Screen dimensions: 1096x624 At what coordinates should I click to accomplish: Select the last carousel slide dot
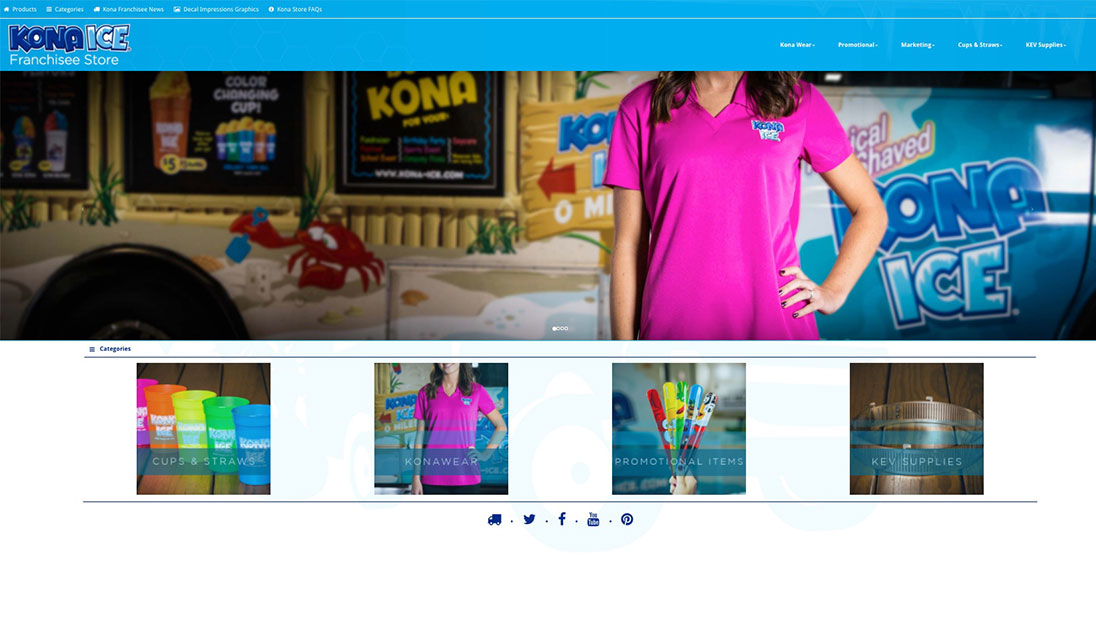[566, 328]
